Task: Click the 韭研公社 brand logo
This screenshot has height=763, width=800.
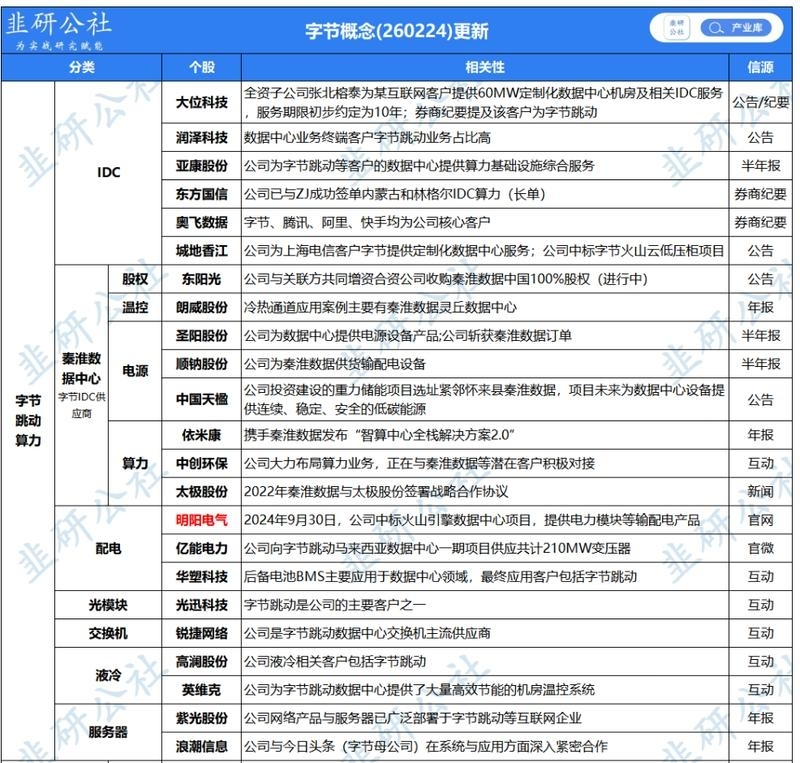Action: [x=58, y=31]
